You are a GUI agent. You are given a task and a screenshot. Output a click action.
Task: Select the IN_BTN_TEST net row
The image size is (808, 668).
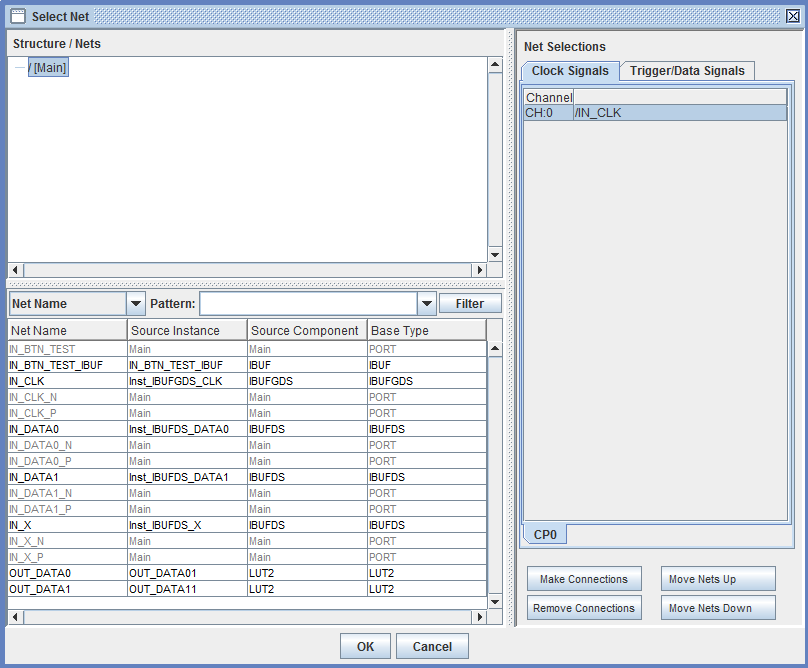click(247, 349)
